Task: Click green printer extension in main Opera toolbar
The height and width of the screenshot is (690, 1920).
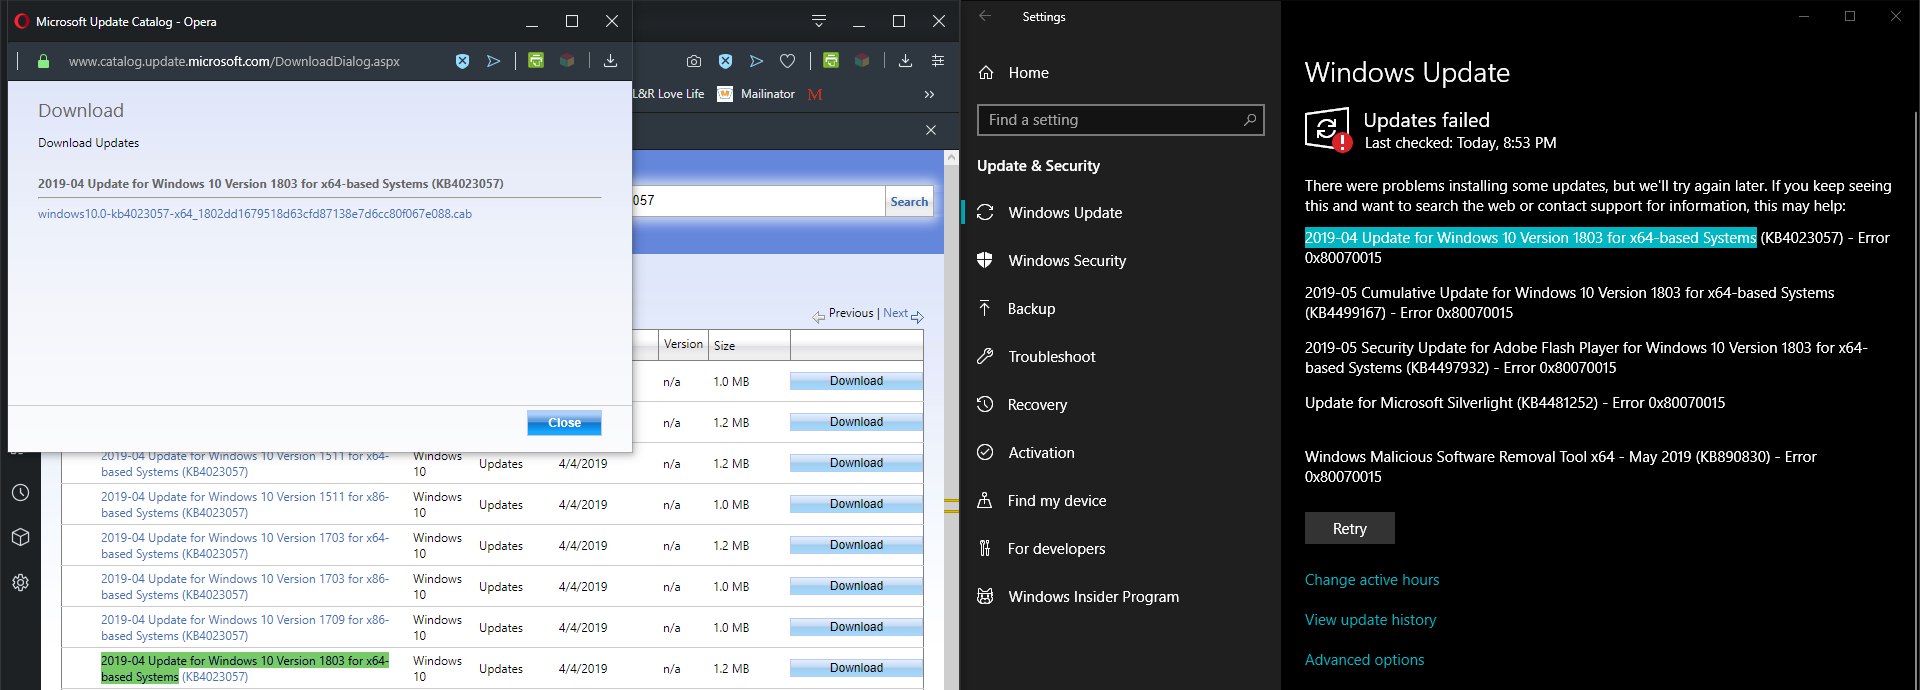Action: [x=831, y=60]
